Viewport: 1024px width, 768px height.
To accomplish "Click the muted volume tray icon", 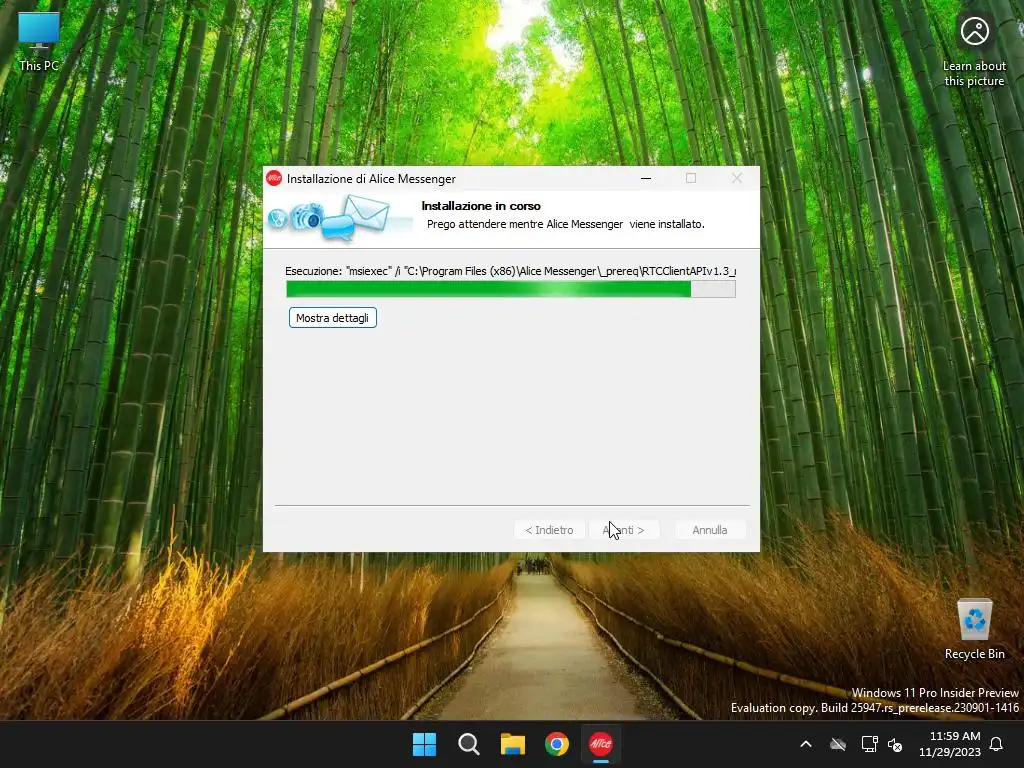I will 895,744.
